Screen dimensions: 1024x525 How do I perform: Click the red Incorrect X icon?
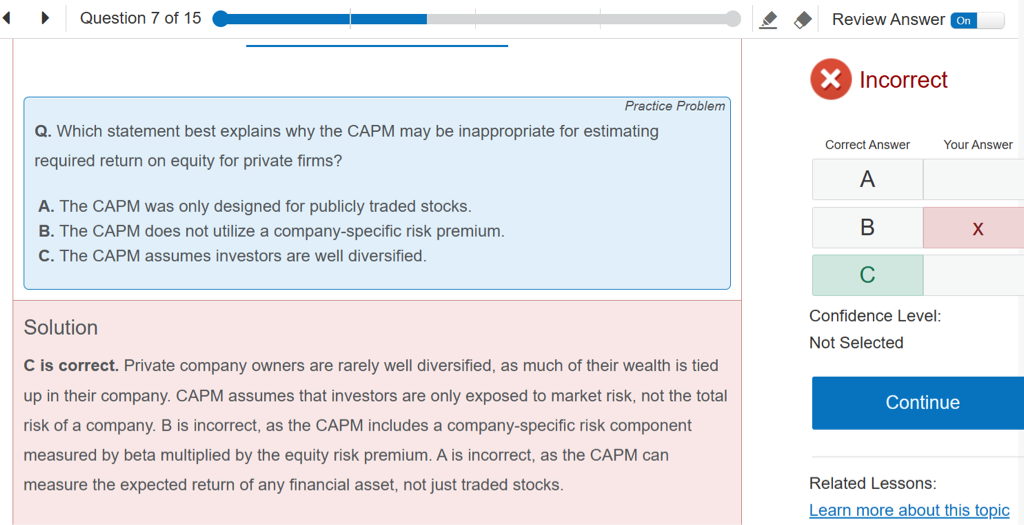coord(830,80)
